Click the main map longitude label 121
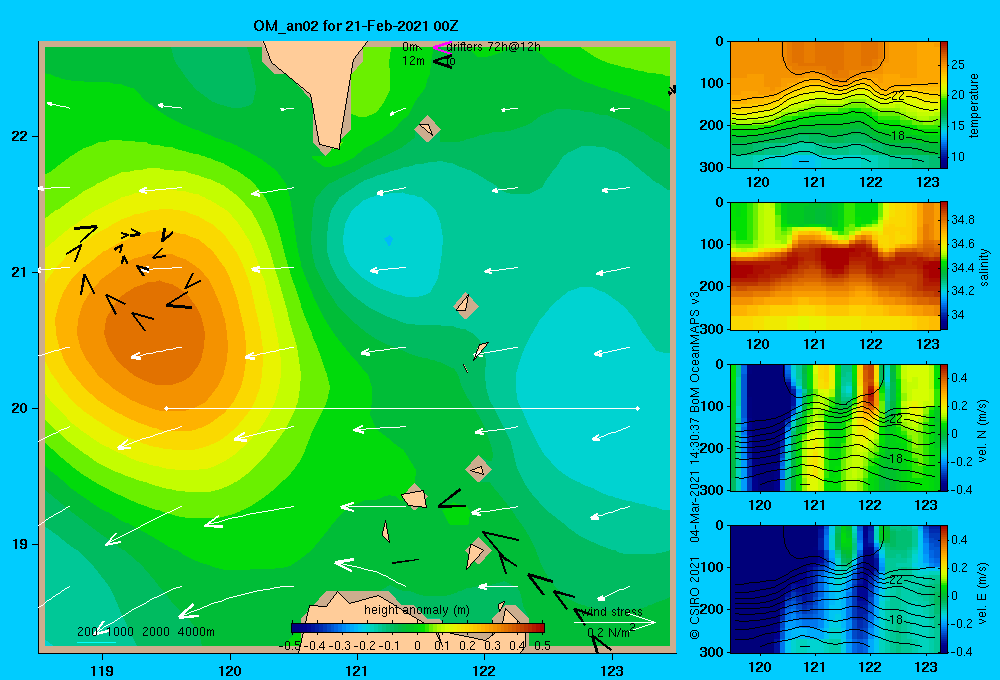The image size is (1000, 680). (357, 670)
